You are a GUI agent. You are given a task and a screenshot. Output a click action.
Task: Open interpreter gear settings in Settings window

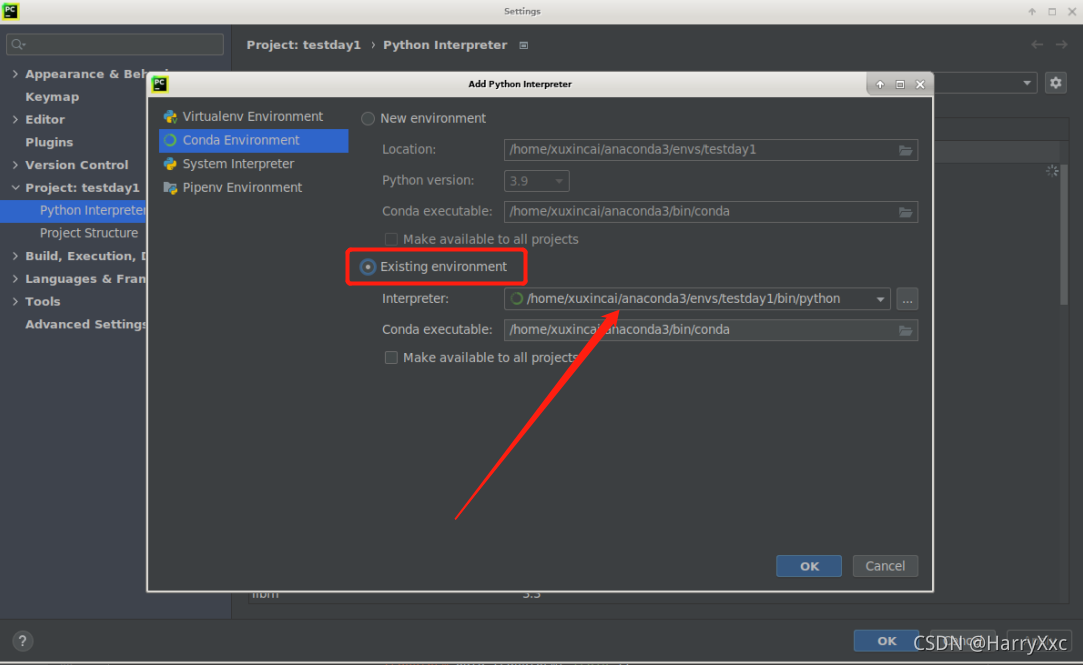(x=1055, y=83)
